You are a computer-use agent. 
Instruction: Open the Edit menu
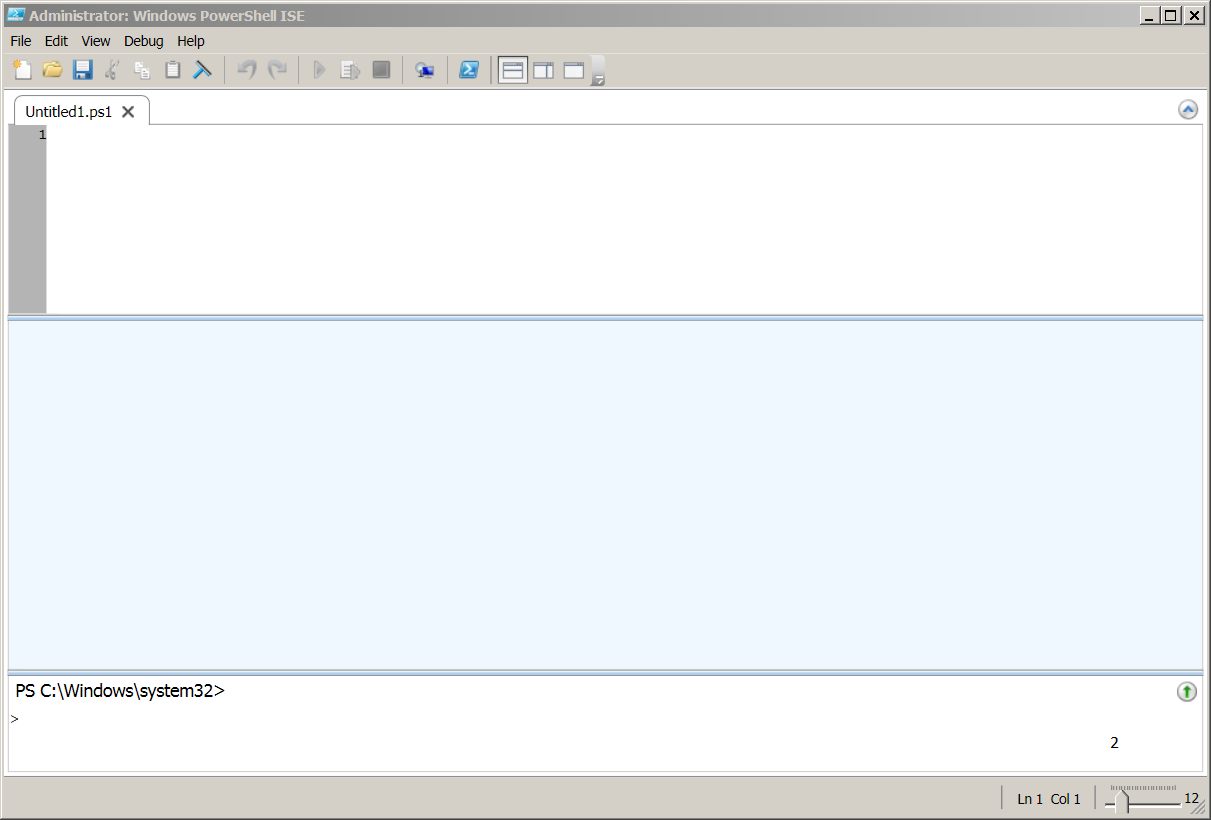tap(56, 41)
